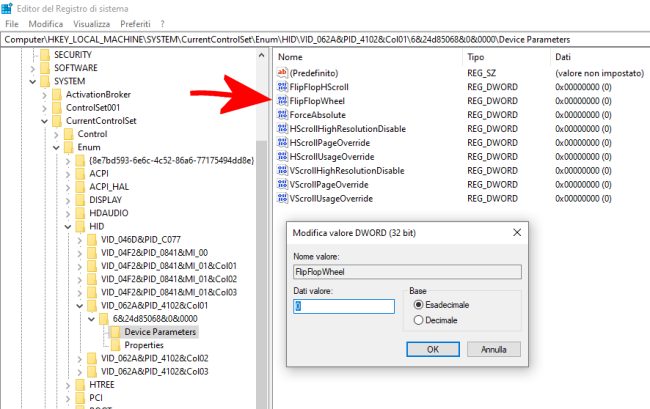The width and height of the screenshot is (650, 409).
Task: Click the HScrollUsageOverride DWORD icon
Action: pyautogui.click(x=282, y=157)
